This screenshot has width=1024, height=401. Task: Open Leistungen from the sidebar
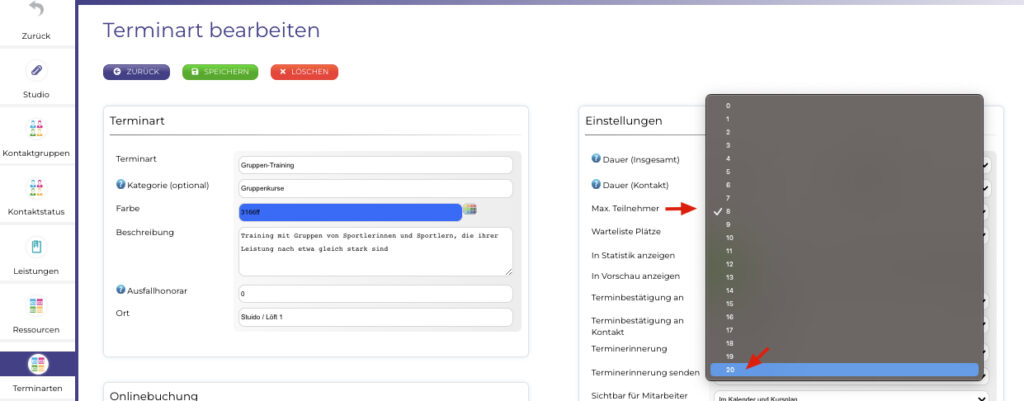tap(37, 246)
